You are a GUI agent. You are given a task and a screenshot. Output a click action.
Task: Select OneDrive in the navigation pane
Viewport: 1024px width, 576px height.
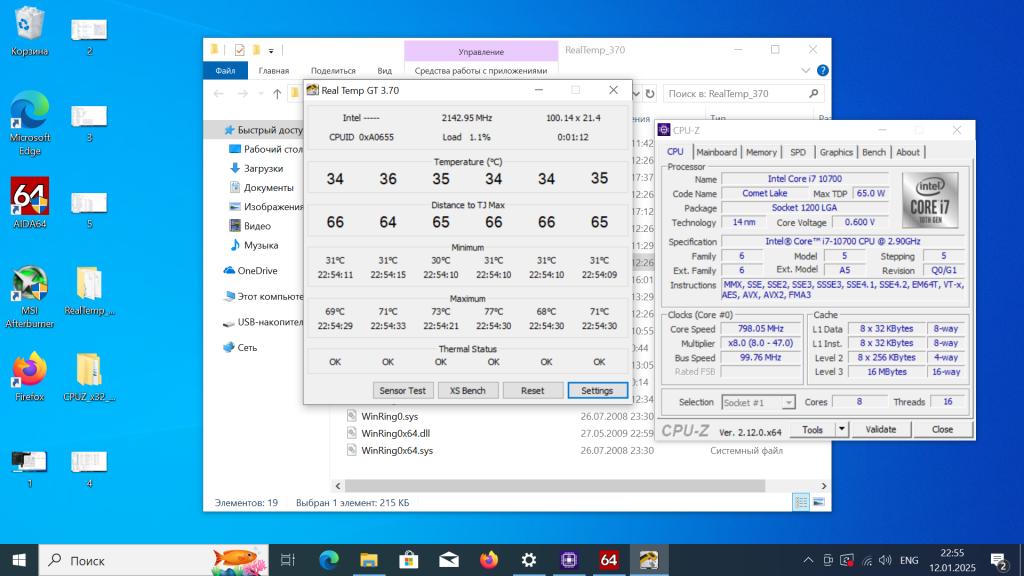[x=250, y=271]
